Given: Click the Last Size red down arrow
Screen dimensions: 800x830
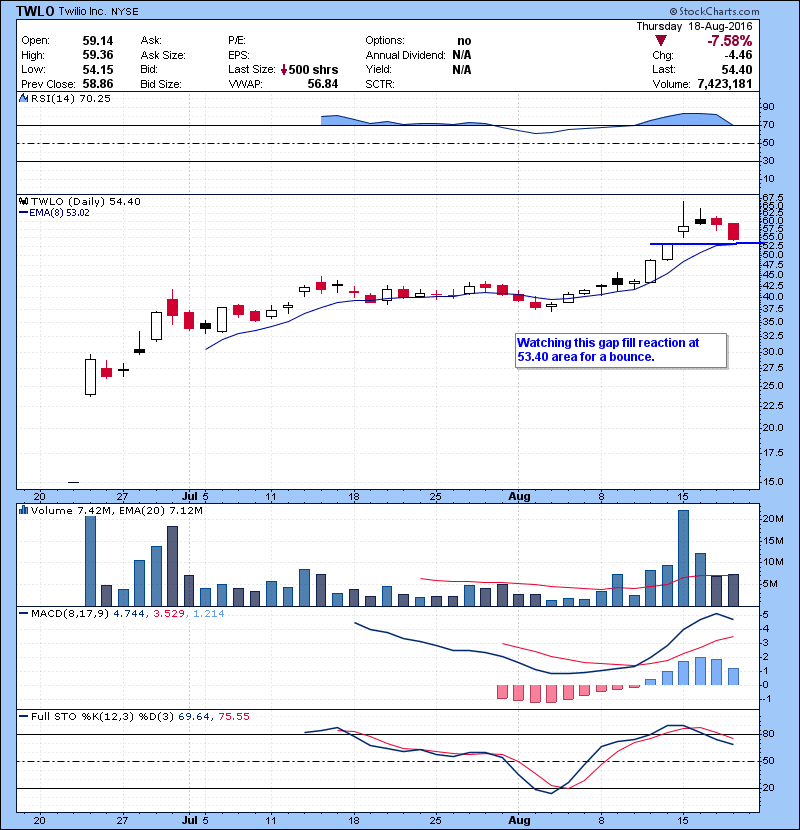Looking at the screenshot, I should [284, 70].
